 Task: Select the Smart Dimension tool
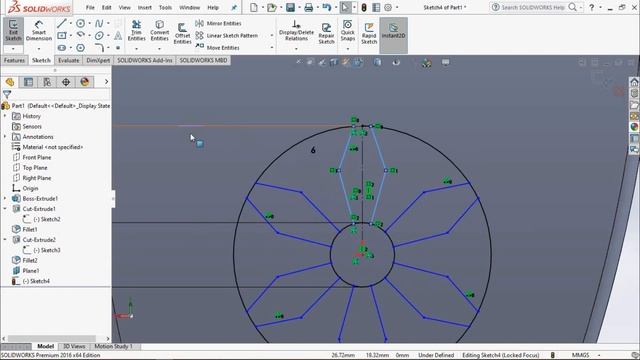39,30
